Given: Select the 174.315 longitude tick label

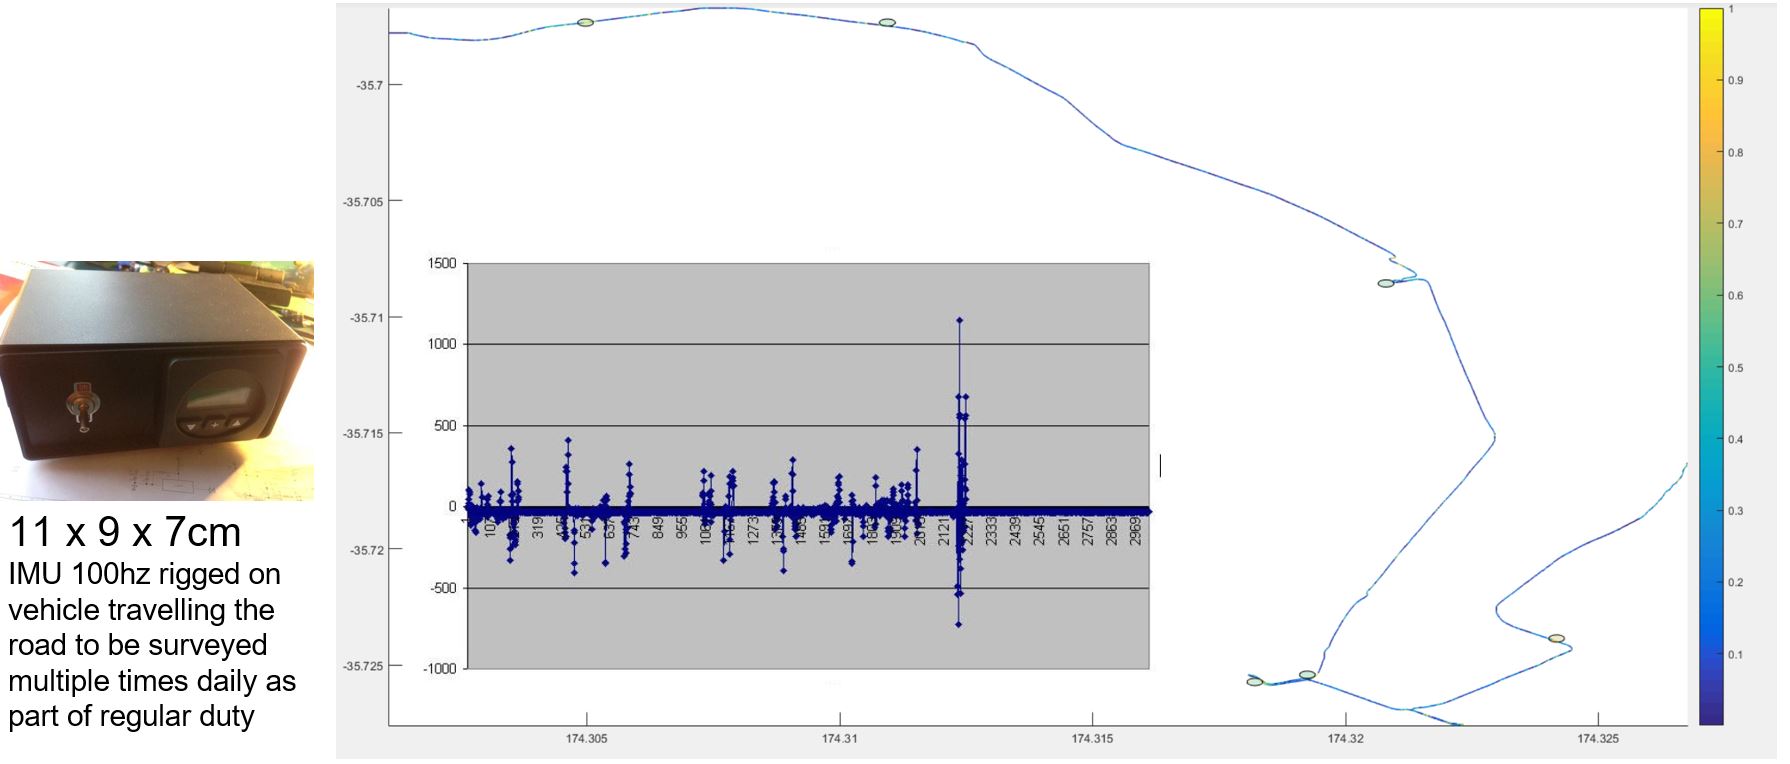Looking at the screenshot, I should point(1092,739).
